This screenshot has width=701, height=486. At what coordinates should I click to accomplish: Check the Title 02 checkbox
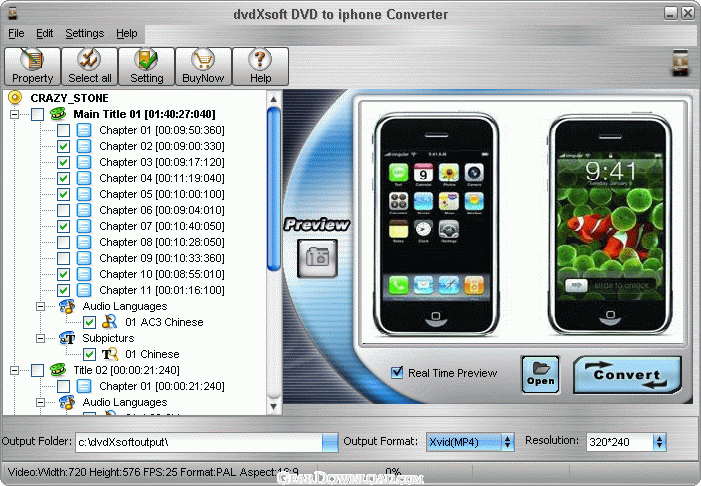coord(38,370)
